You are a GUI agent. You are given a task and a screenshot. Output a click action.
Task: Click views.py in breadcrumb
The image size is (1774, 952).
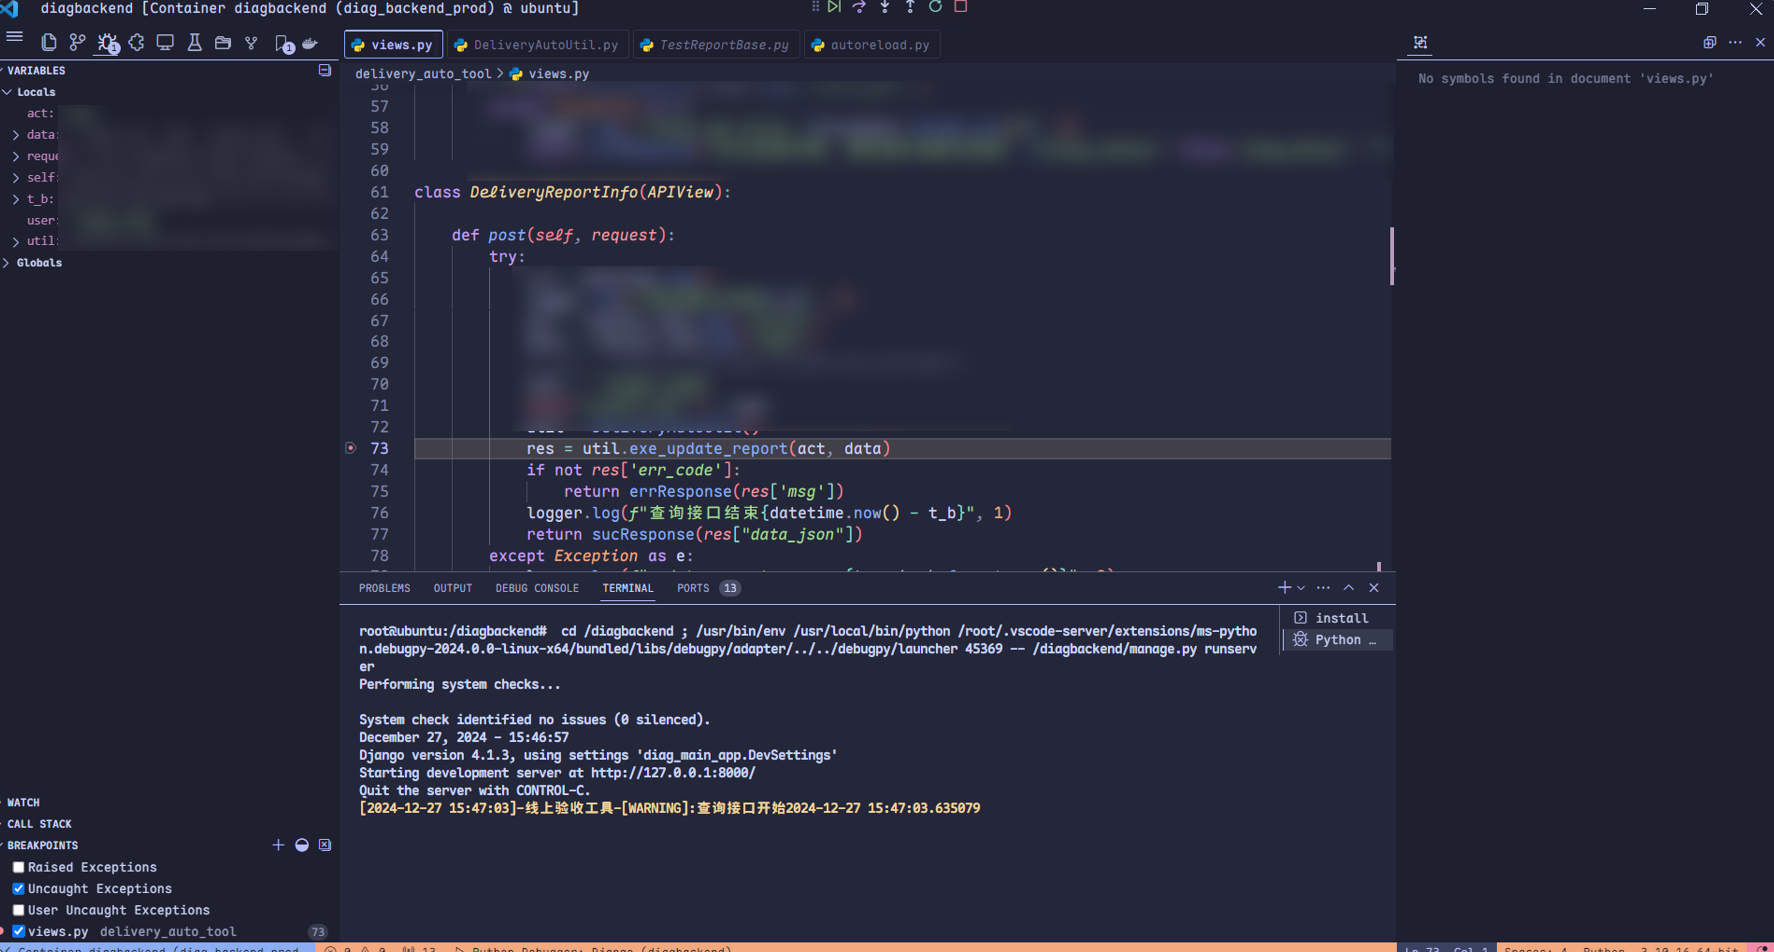(x=558, y=74)
